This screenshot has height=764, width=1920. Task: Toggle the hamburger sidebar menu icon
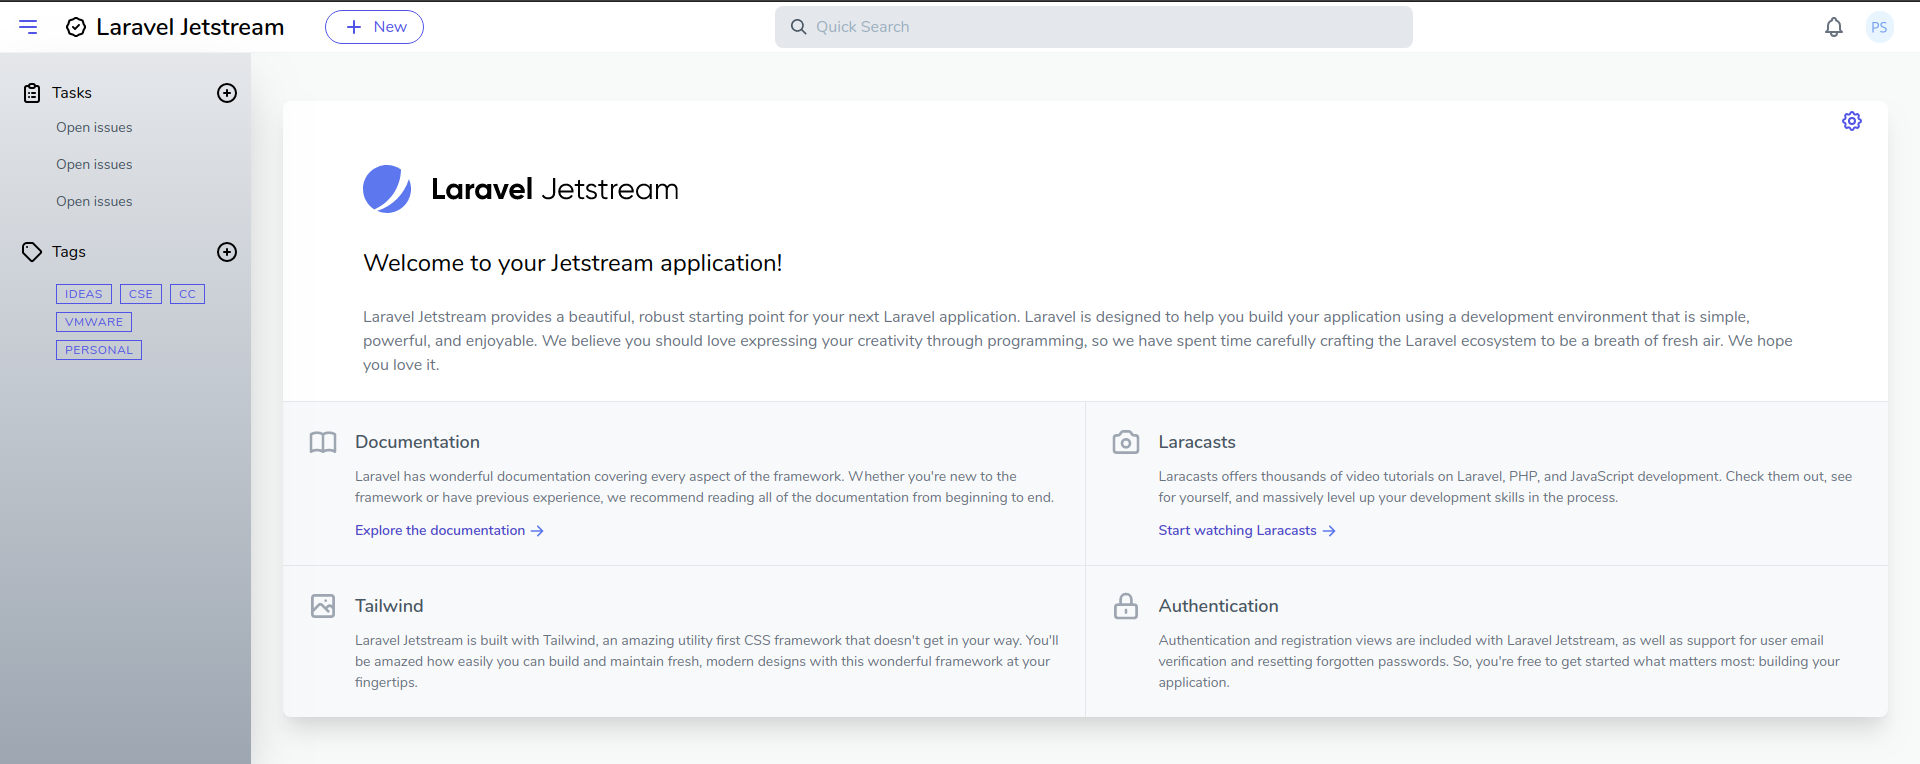(x=28, y=27)
